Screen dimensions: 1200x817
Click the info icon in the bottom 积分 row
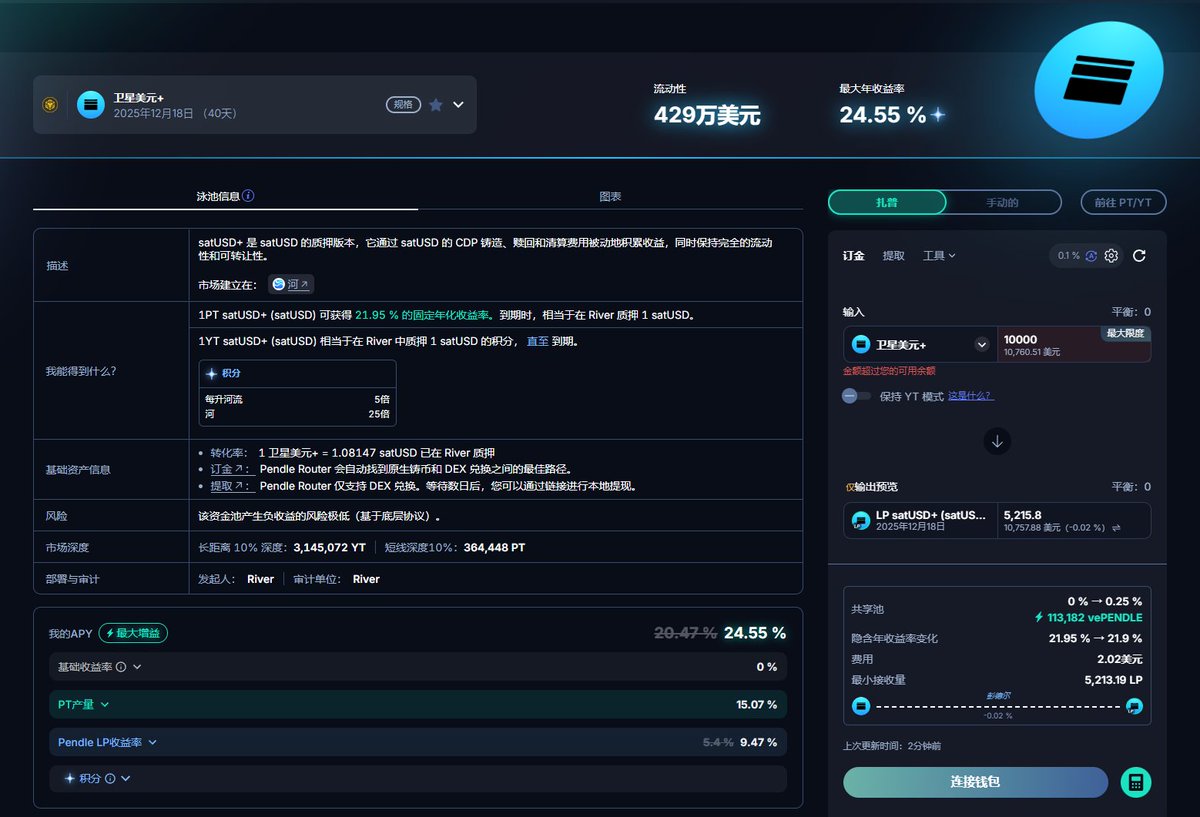pos(110,778)
